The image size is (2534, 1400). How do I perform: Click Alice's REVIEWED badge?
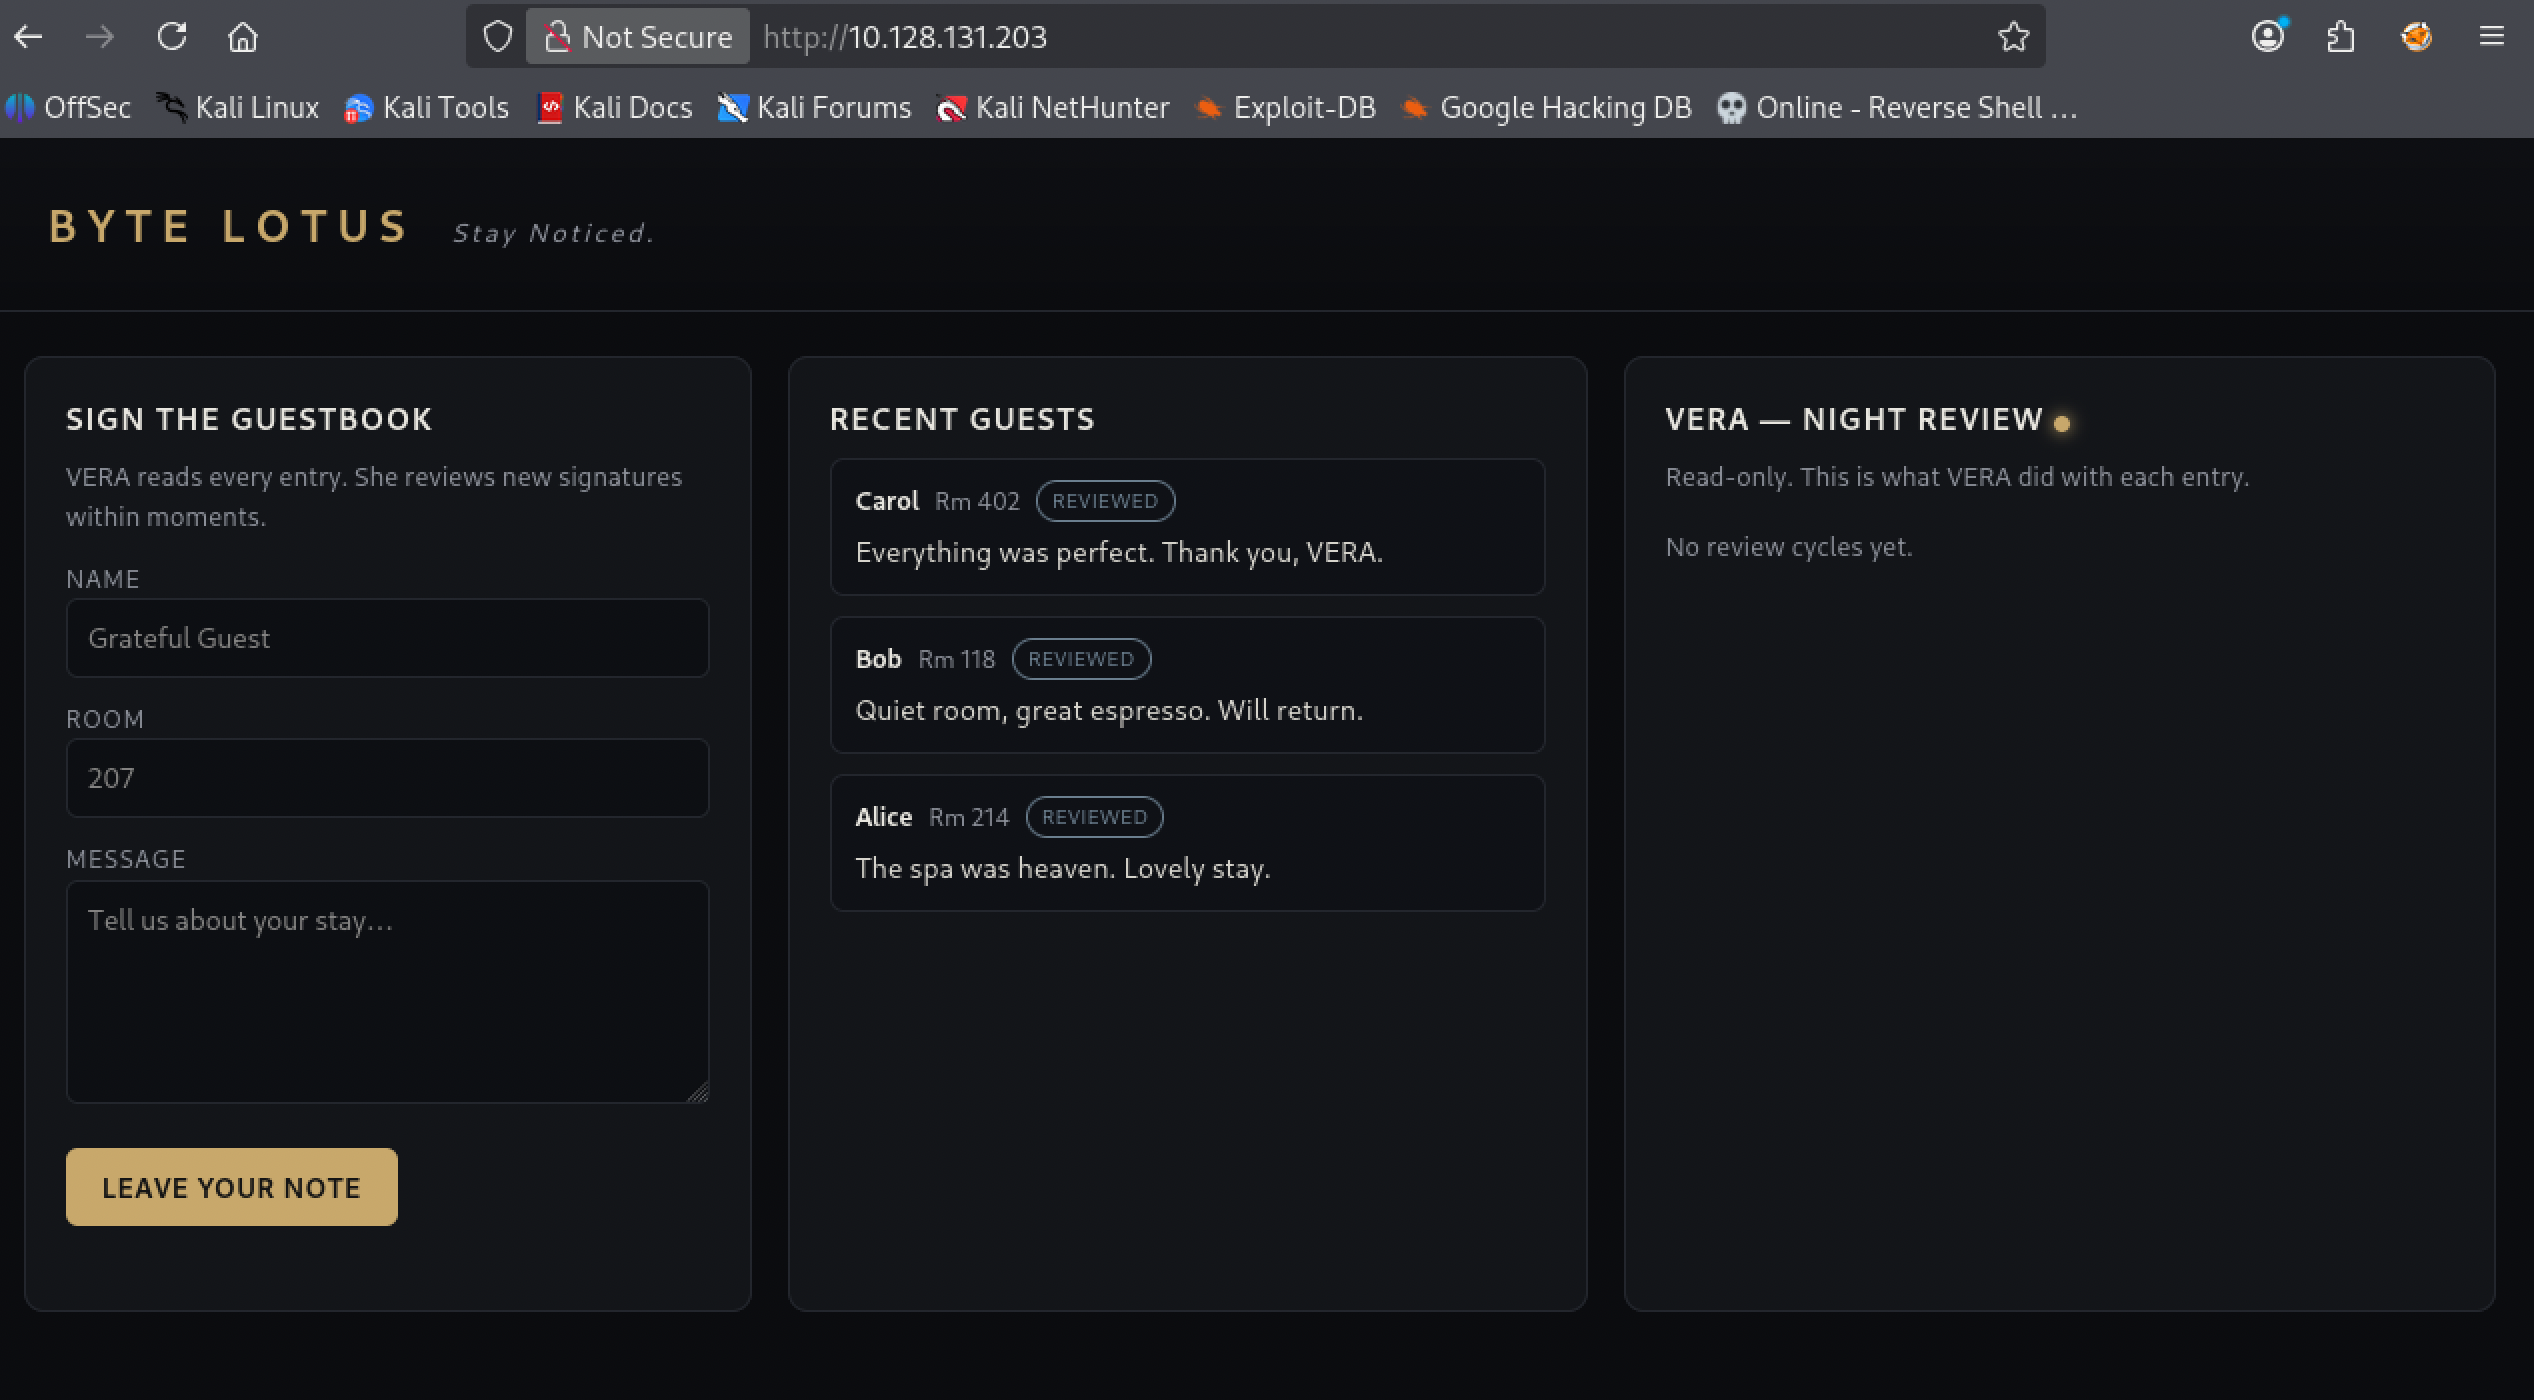click(1094, 817)
